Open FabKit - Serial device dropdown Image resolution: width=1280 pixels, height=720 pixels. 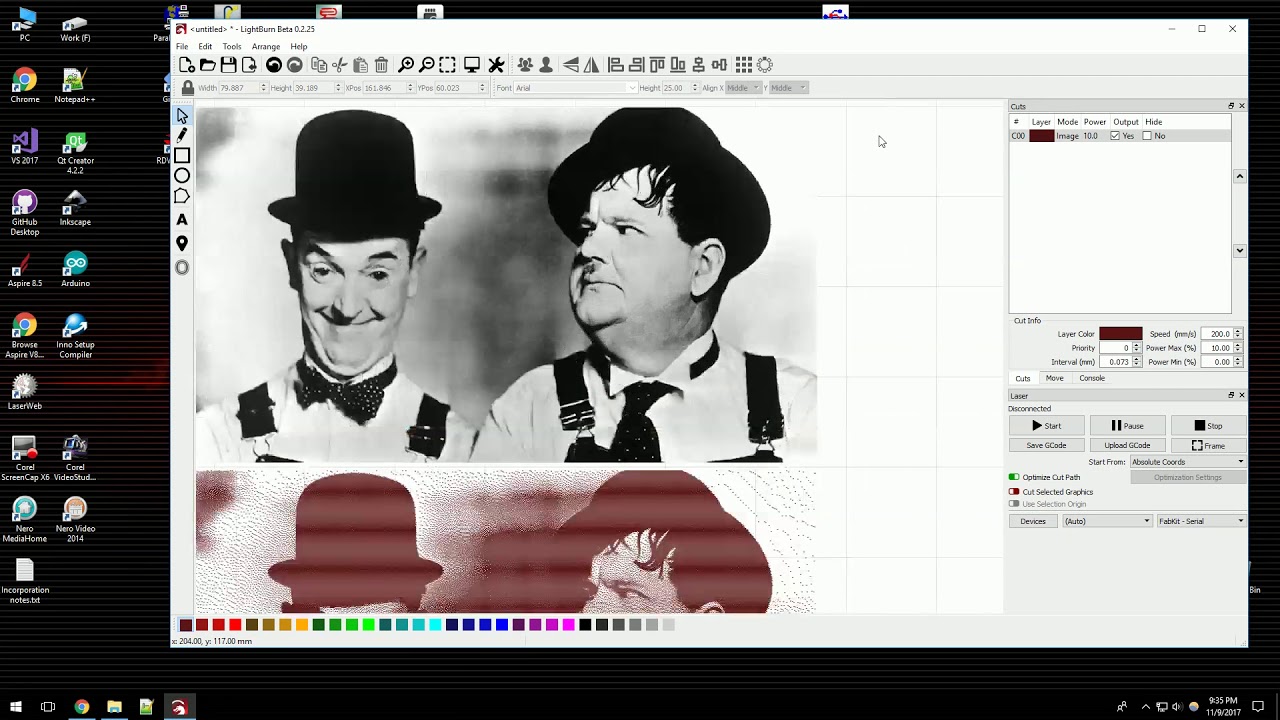click(1201, 521)
